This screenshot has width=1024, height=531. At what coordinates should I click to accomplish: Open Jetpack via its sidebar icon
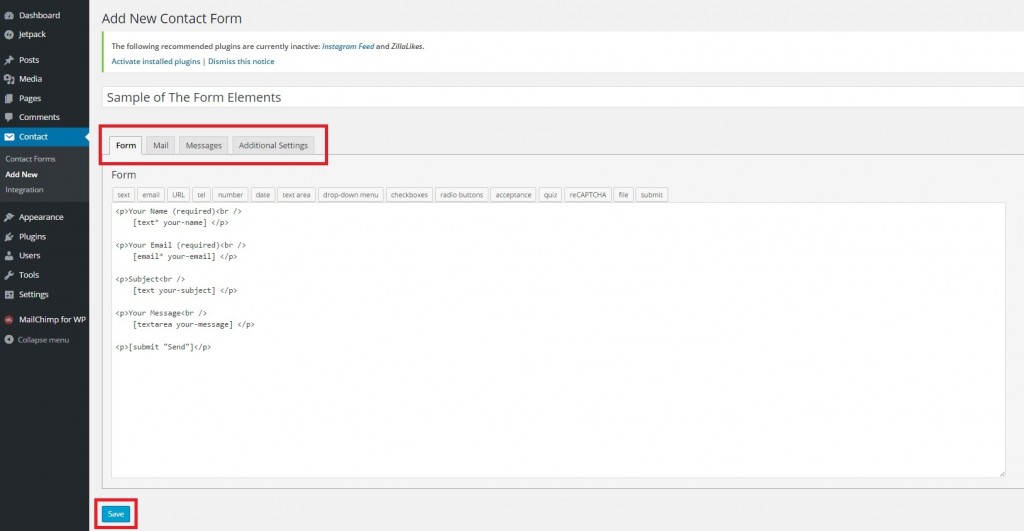click(x=9, y=34)
